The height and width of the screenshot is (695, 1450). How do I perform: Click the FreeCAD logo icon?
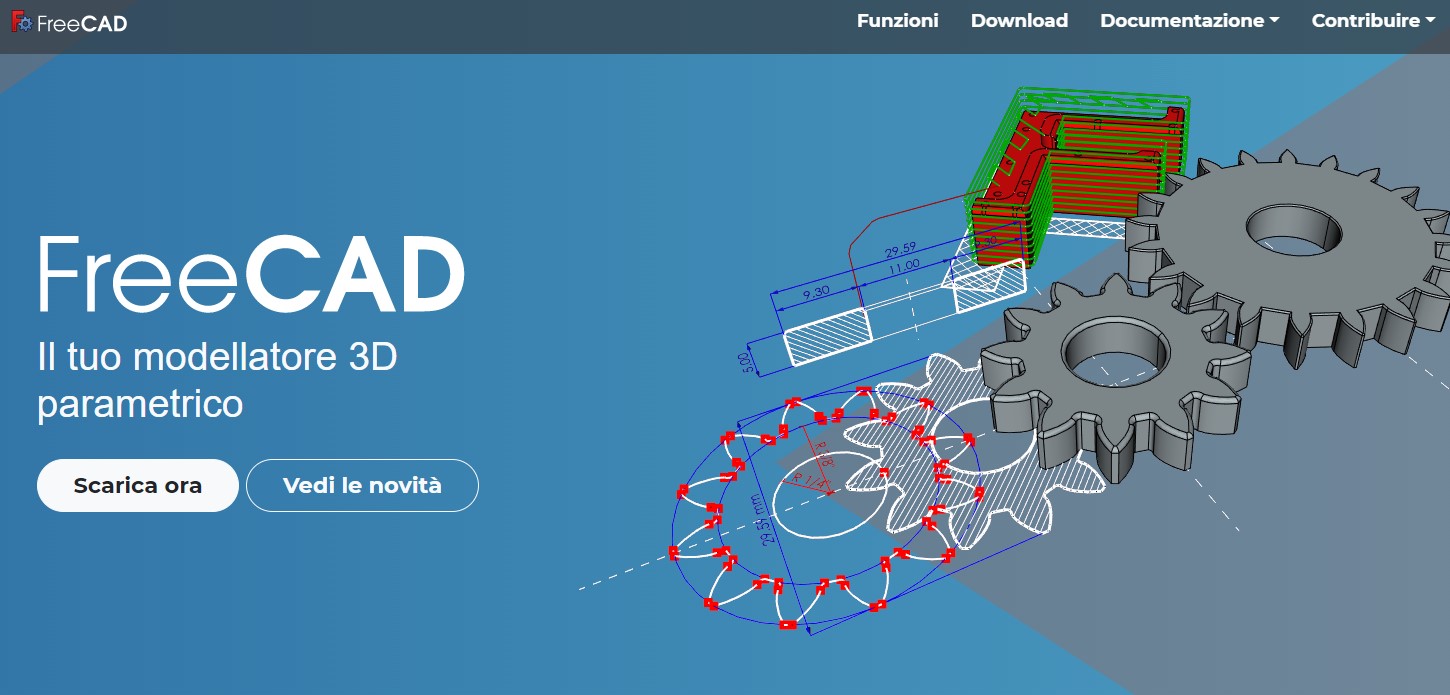click(x=18, y=20)
